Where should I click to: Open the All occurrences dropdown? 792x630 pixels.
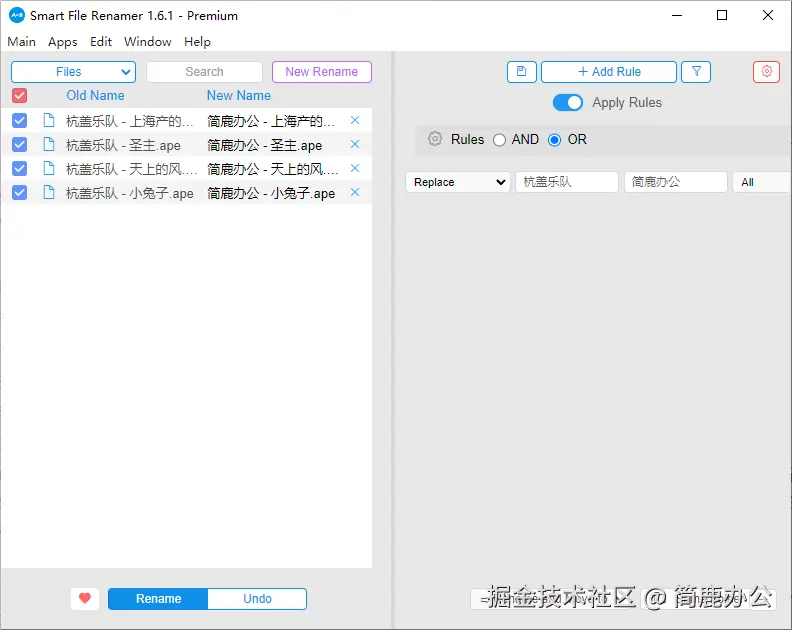coord(762,182)
